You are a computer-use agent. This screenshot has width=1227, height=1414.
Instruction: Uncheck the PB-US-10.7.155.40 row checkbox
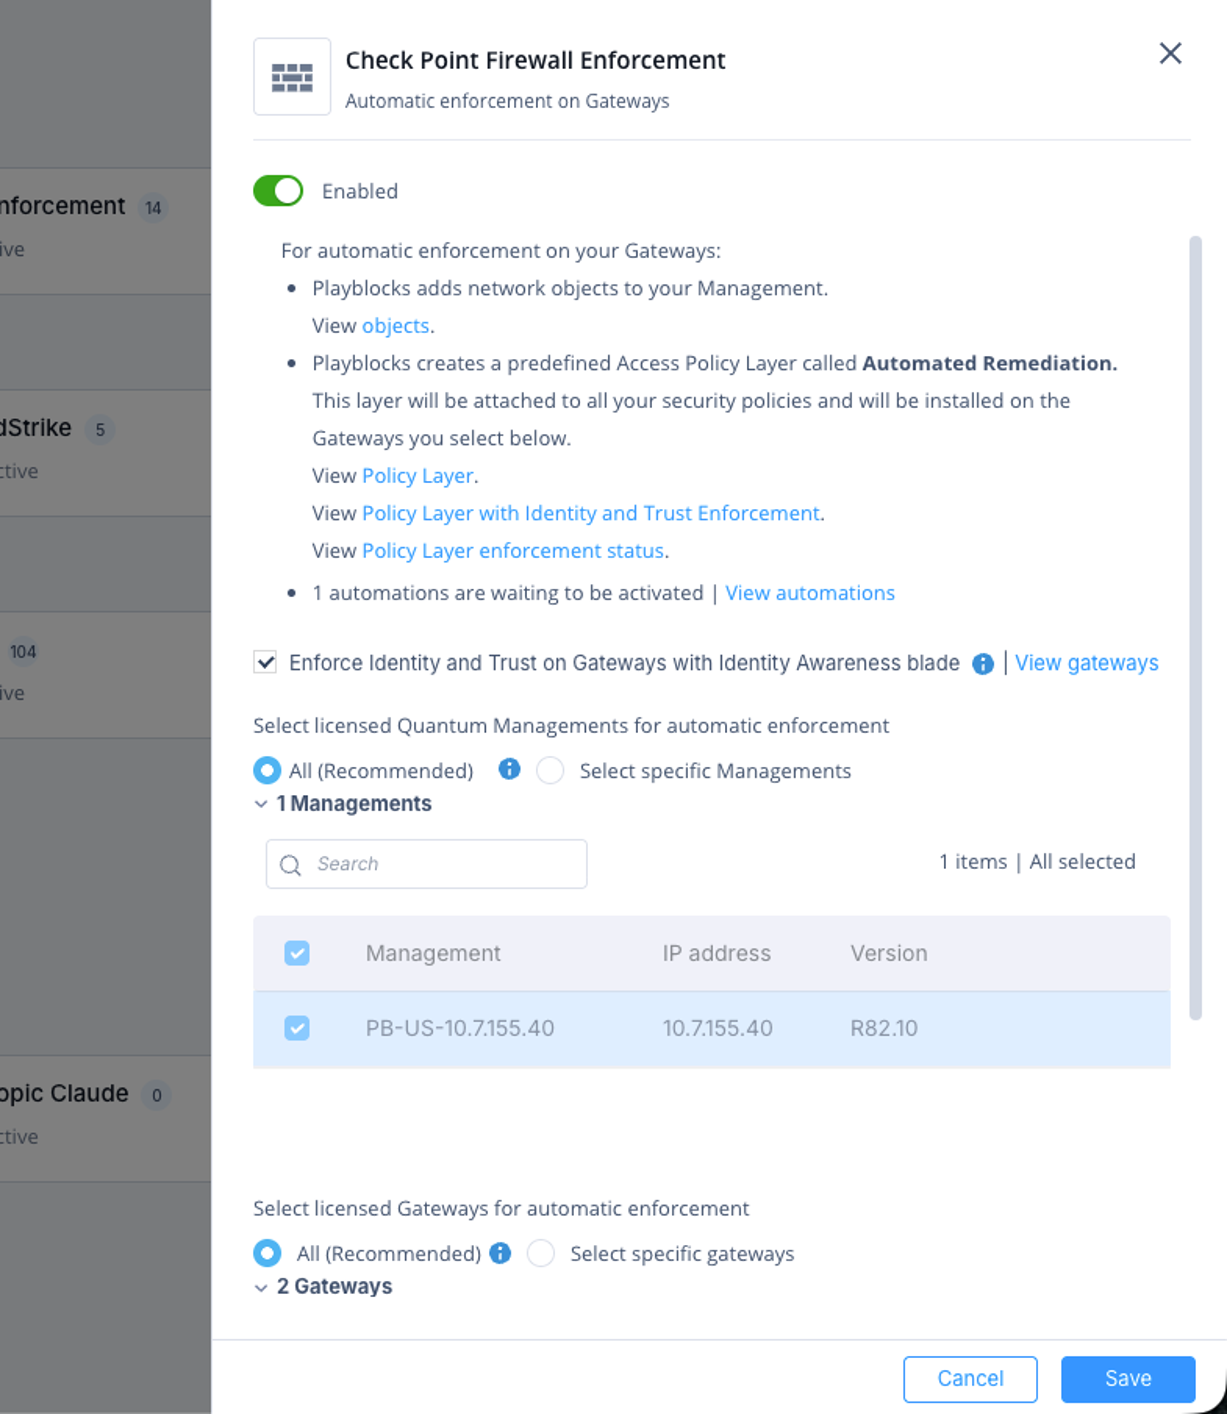click(297, 1028)
